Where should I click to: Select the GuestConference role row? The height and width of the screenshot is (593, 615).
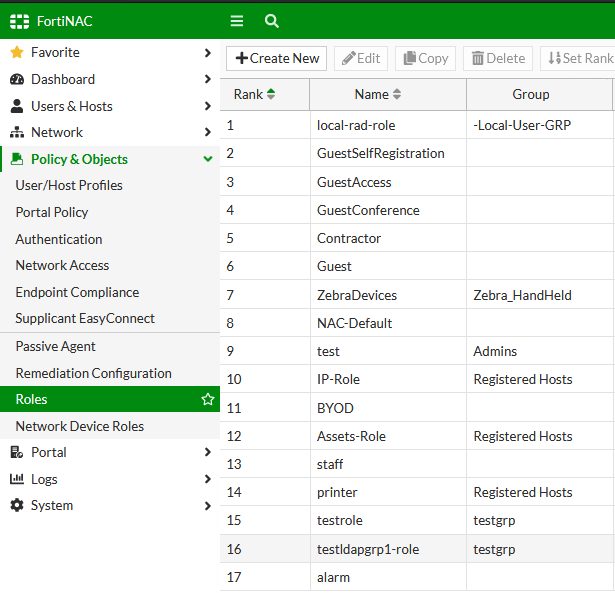(417, 210)
